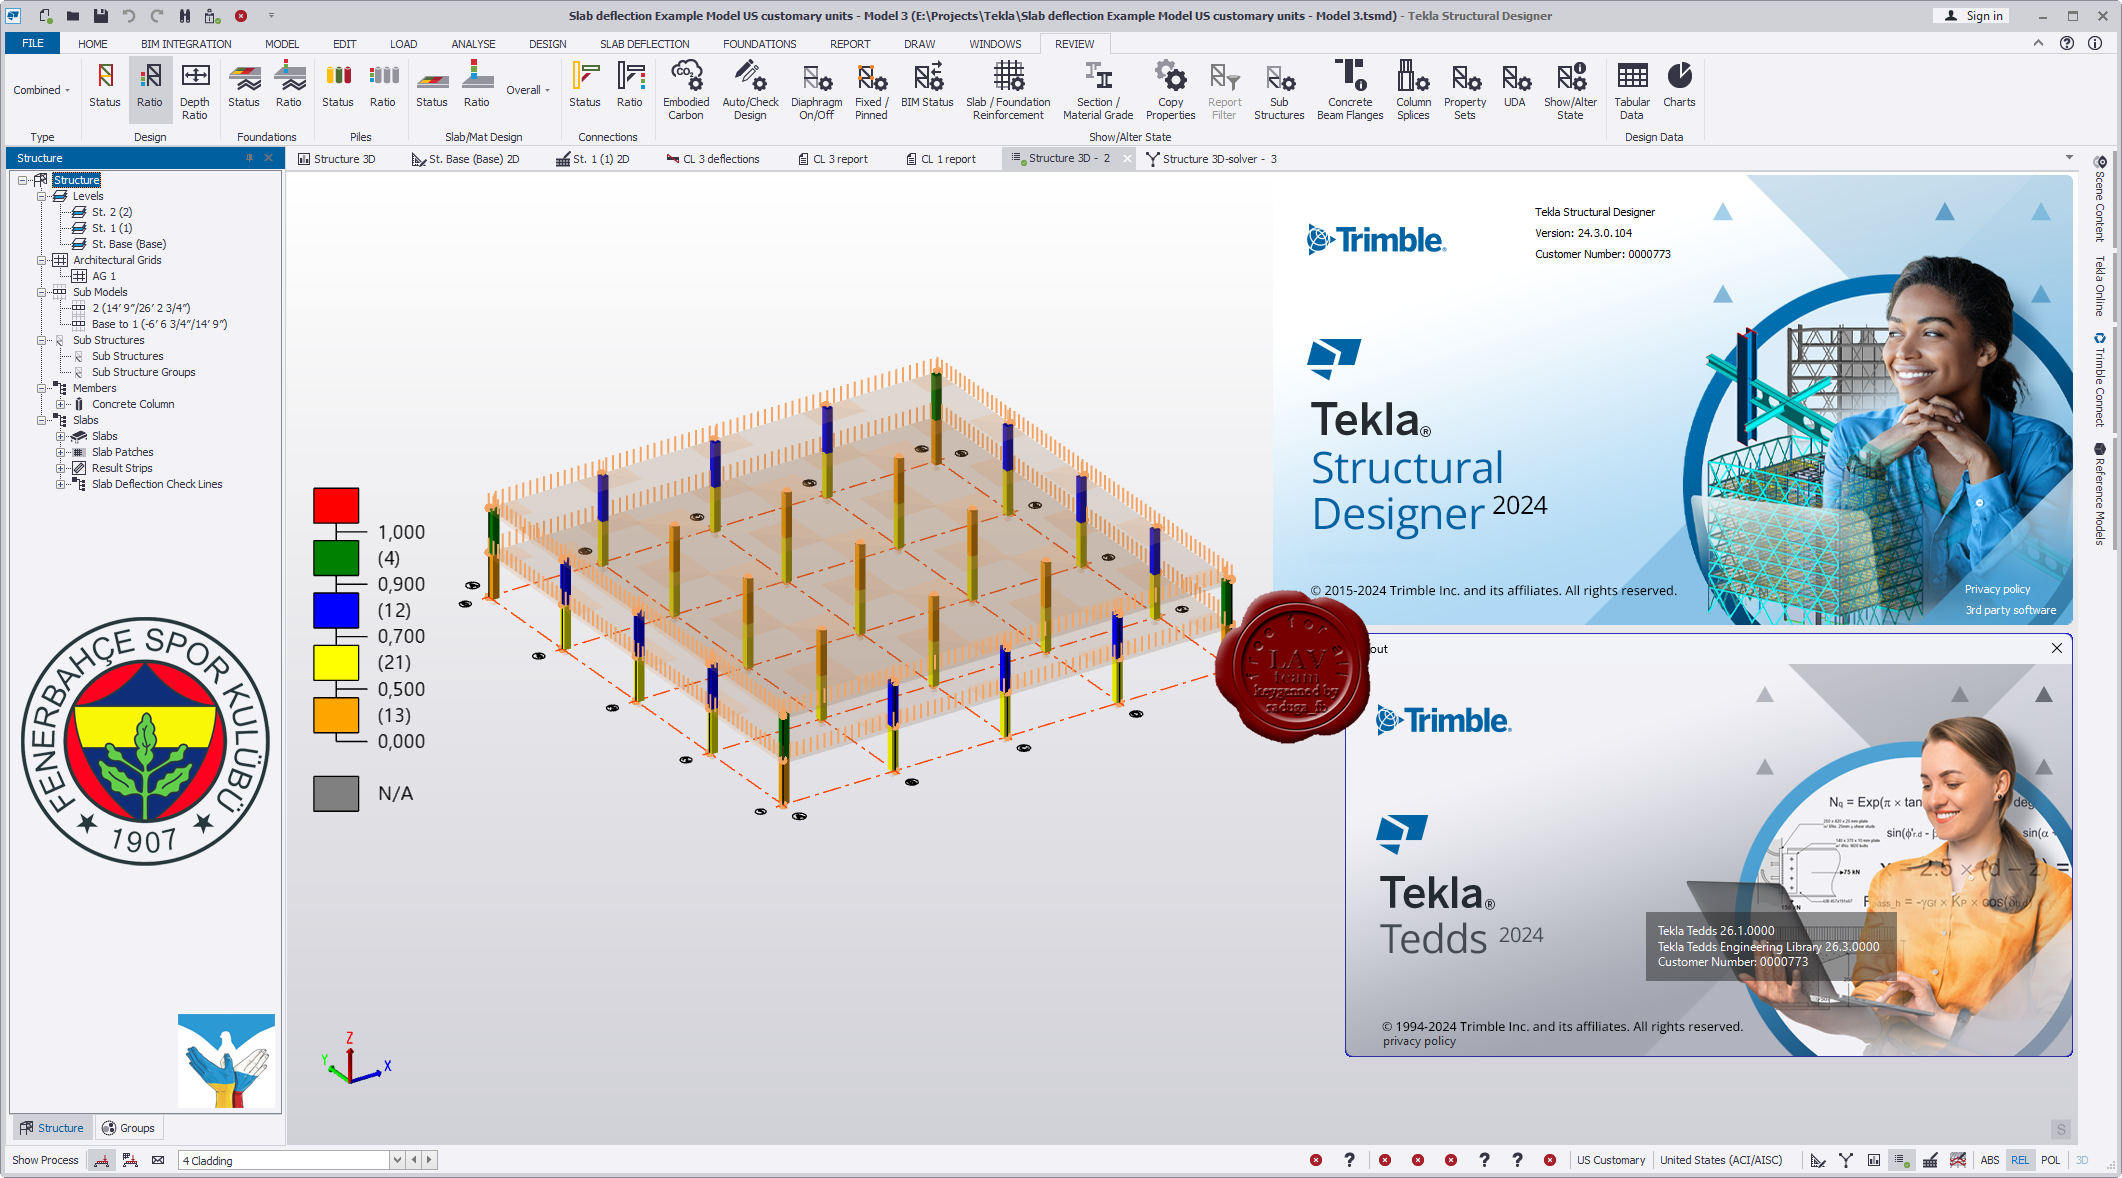Viewport: 2122px width, 1178px height.
Task: Click the Embodied Carbon icon
Action: [686, 91]
